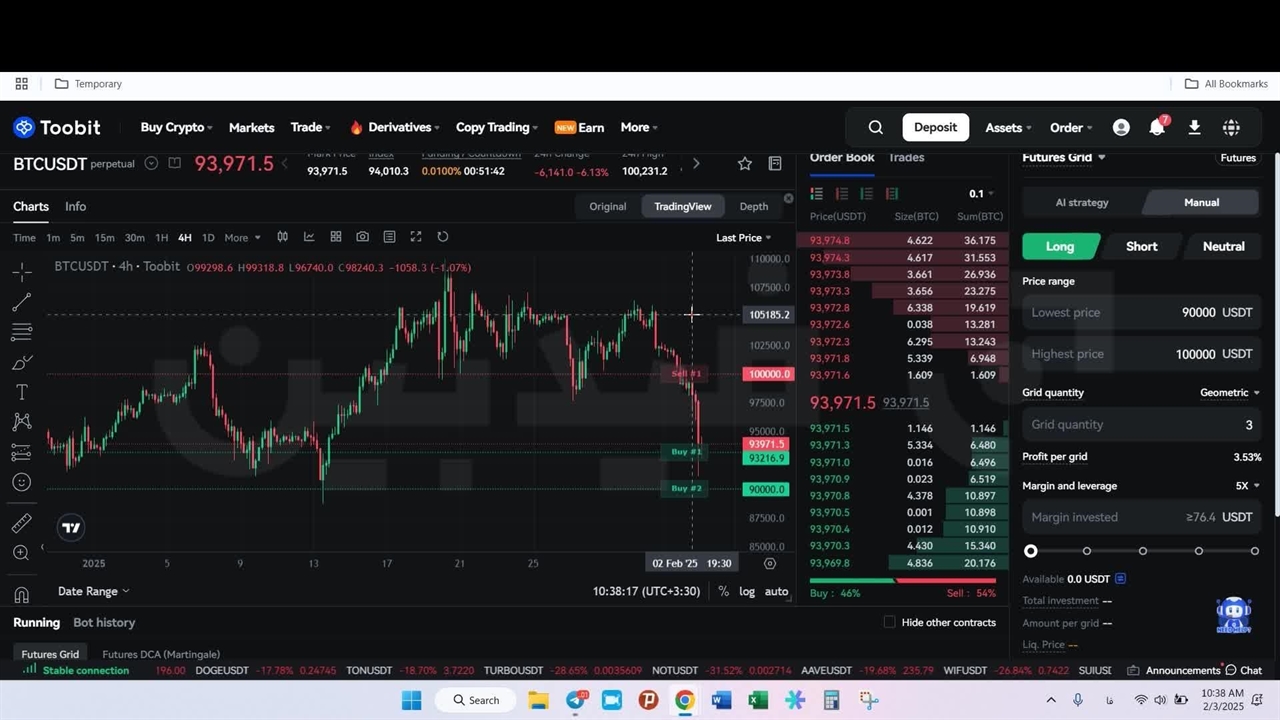Open the notifications bell
Screen dimensions: 1280x720
click(1157, 127)
